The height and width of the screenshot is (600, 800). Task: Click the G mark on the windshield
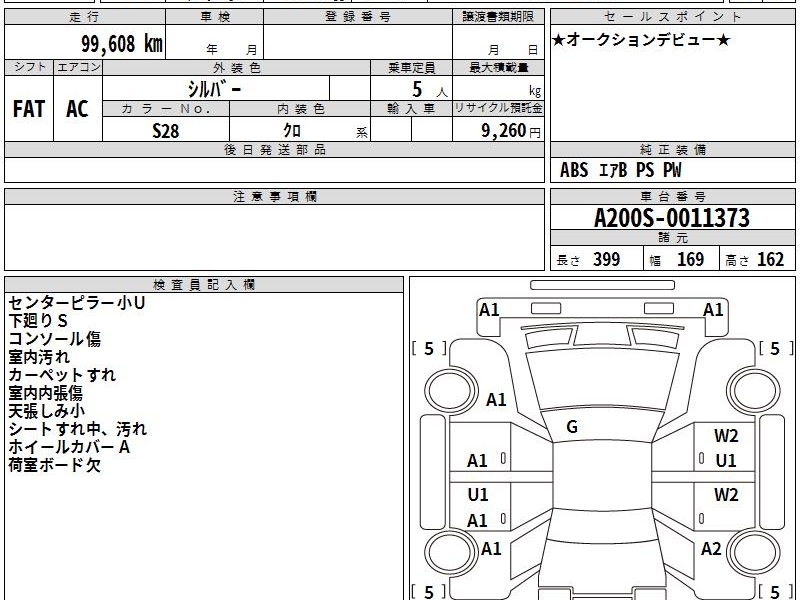click(572, 427)
